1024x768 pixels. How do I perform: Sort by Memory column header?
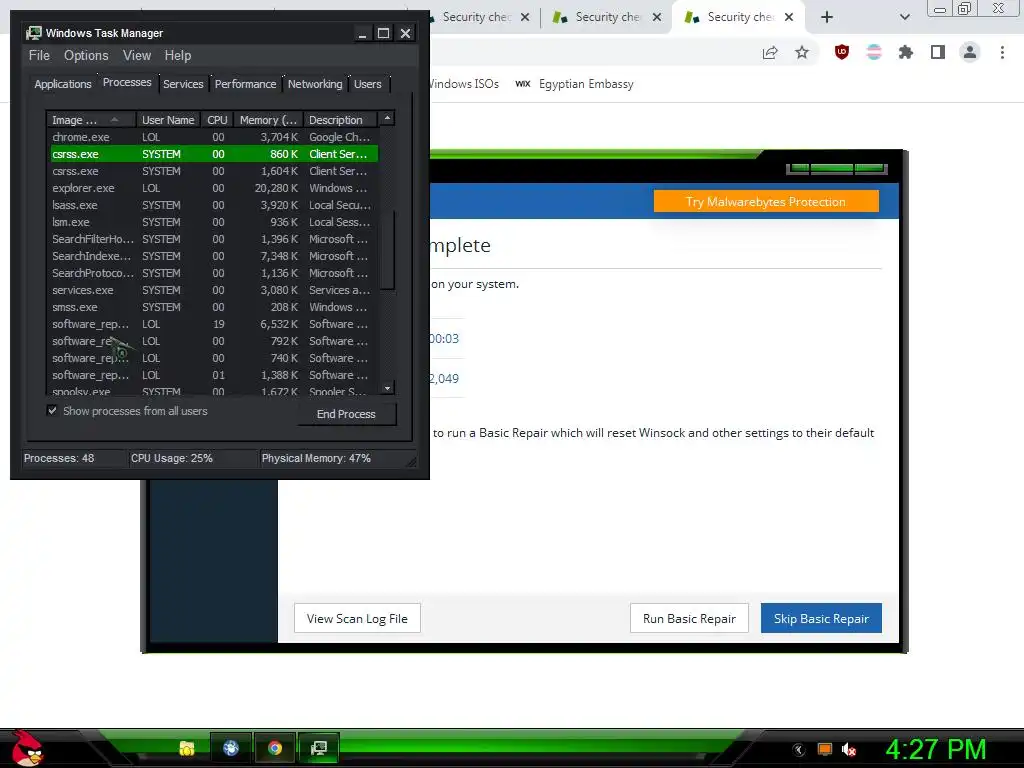268,120
